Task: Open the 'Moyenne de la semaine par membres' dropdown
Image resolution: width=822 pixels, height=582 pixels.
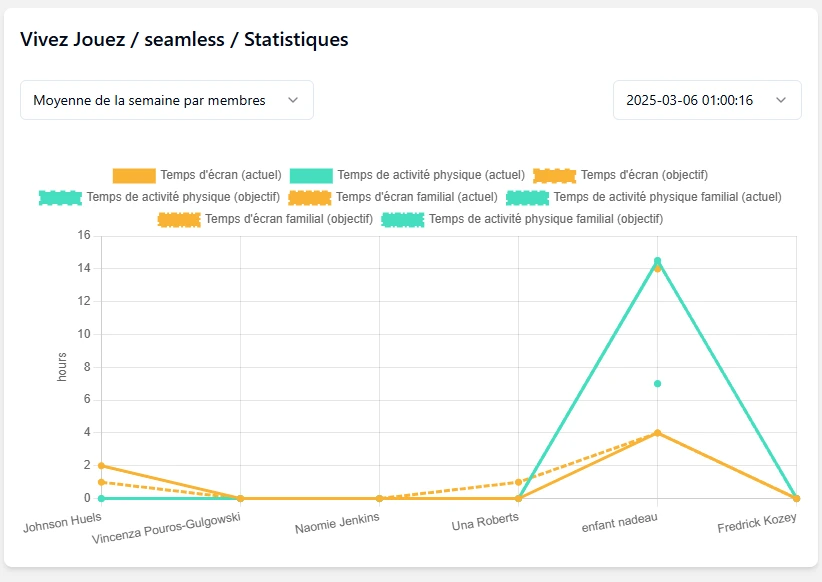Action: [x=167, y=100]
